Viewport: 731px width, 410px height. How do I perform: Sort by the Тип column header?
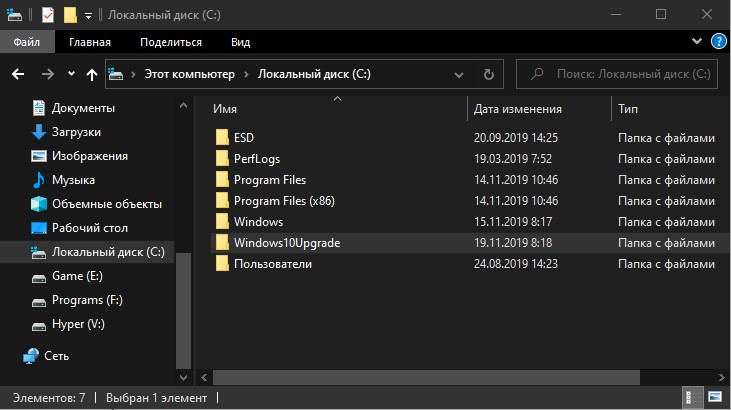(x=628, y=109)
